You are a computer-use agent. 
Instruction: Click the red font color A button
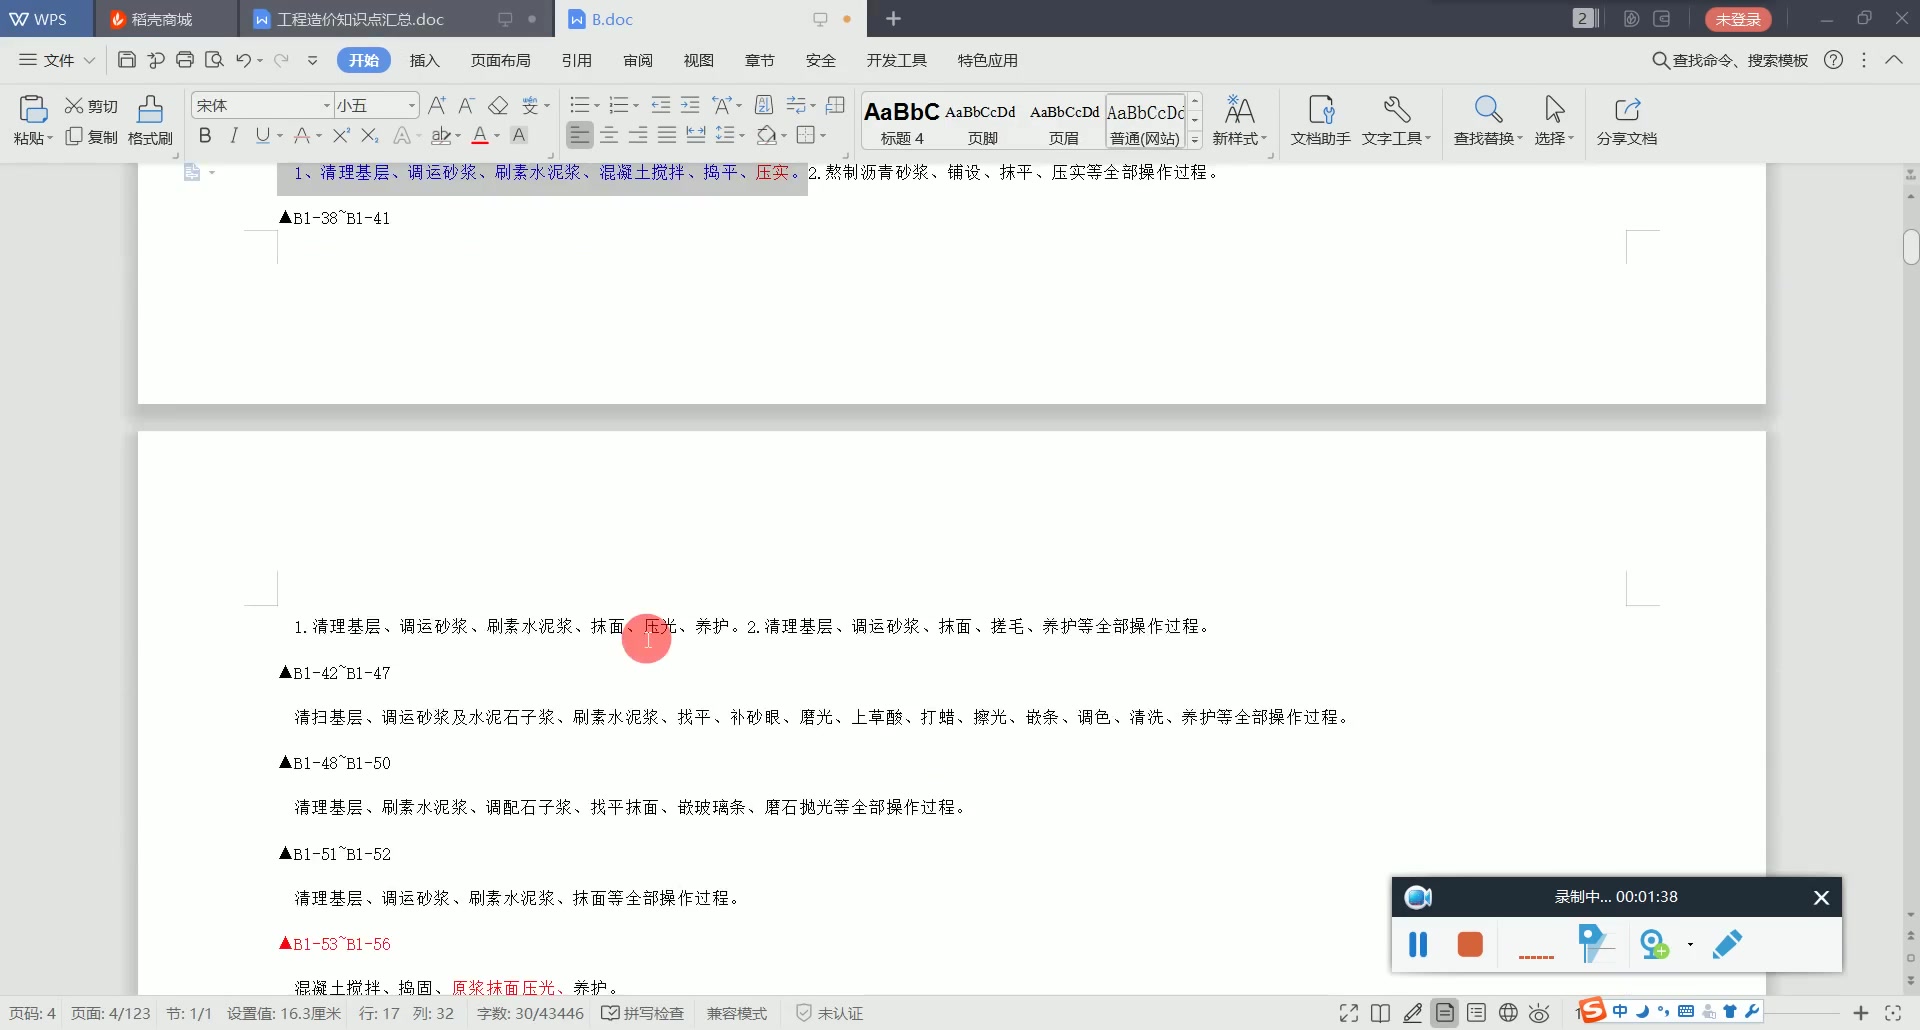480,135
